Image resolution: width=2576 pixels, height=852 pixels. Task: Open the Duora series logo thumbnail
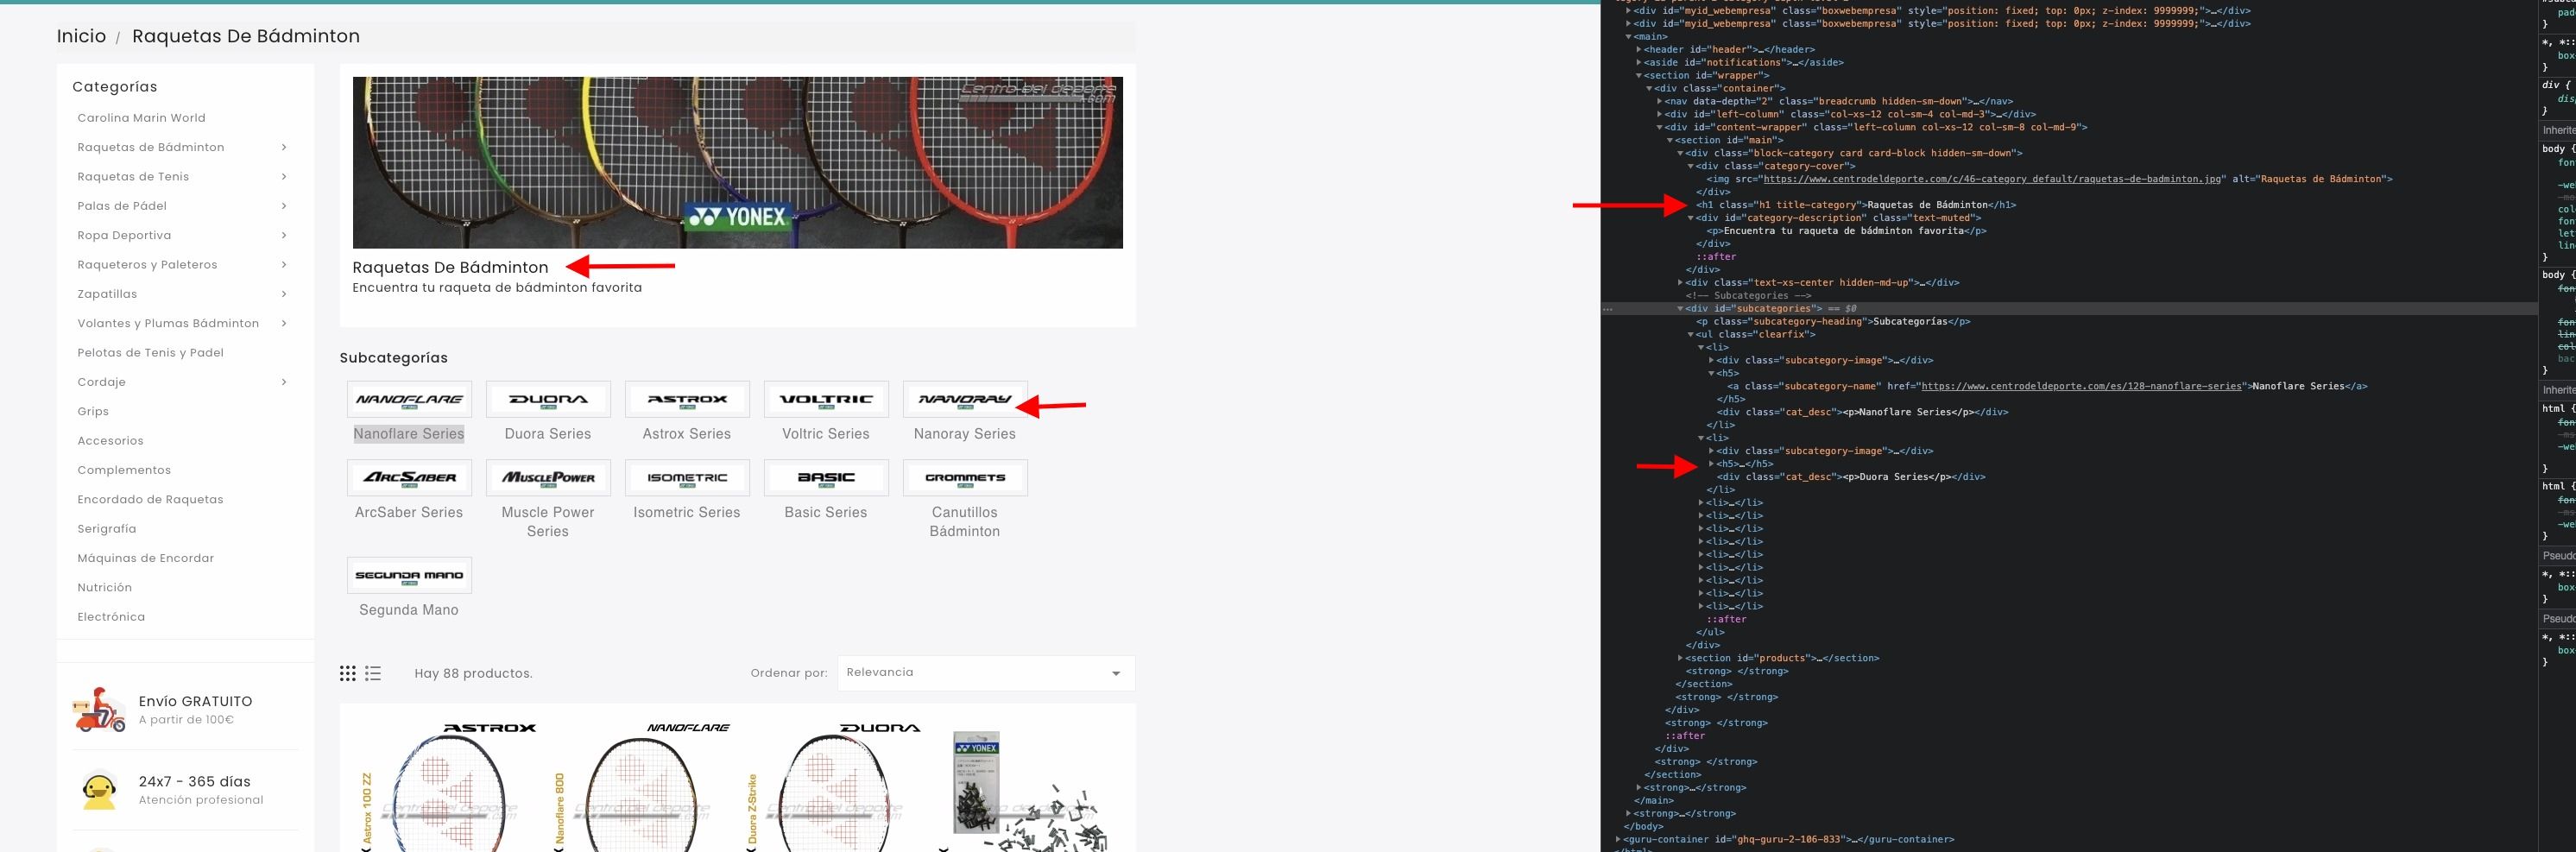[x=548, y=398]
